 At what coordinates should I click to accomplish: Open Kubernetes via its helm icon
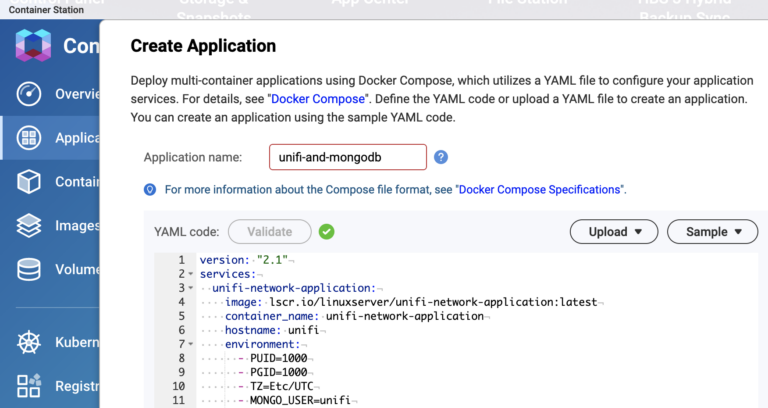(29, 342)
